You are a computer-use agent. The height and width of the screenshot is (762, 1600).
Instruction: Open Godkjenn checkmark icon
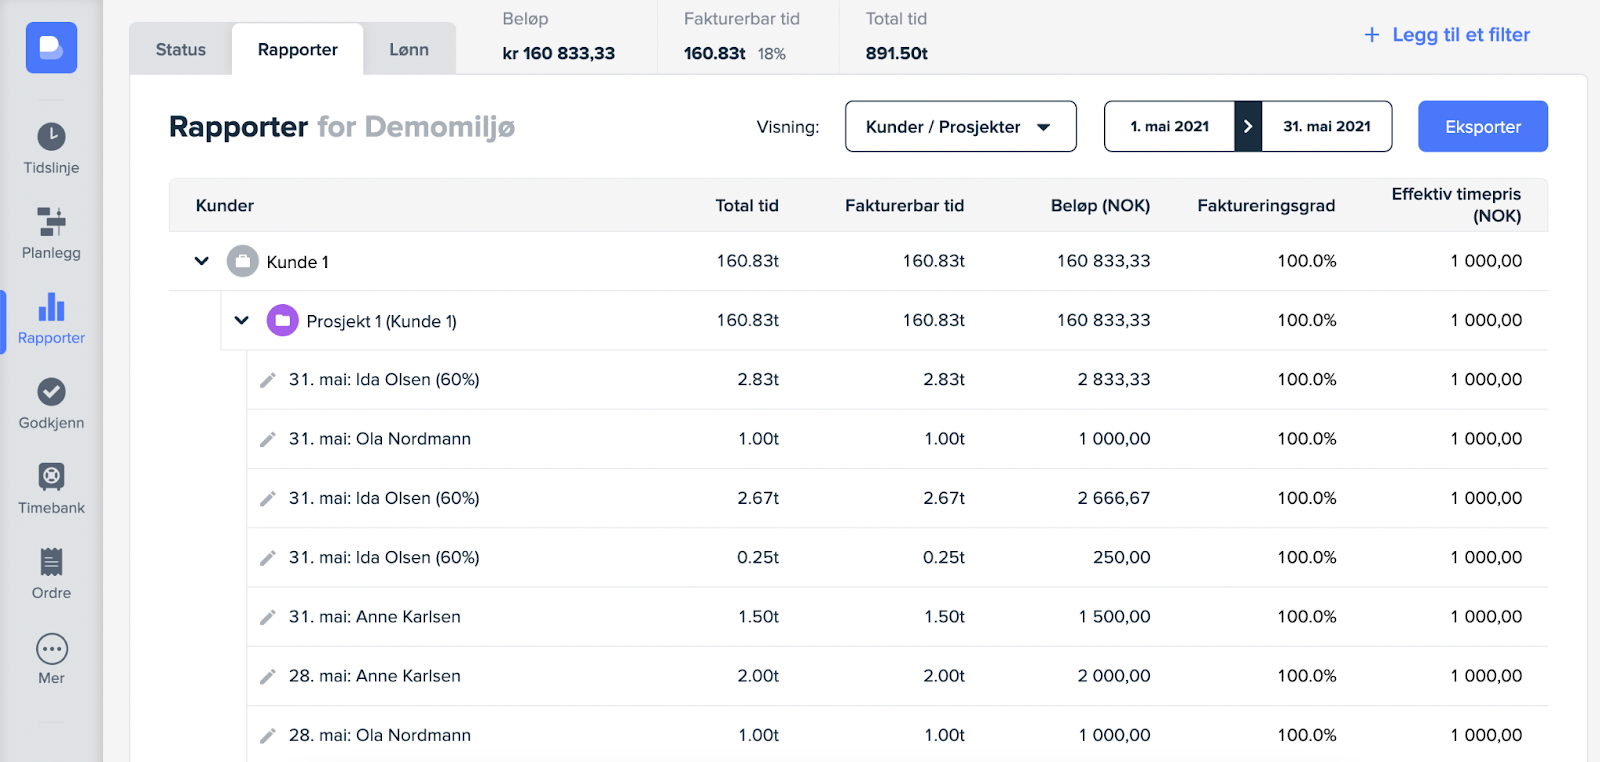tap(51, 391)
